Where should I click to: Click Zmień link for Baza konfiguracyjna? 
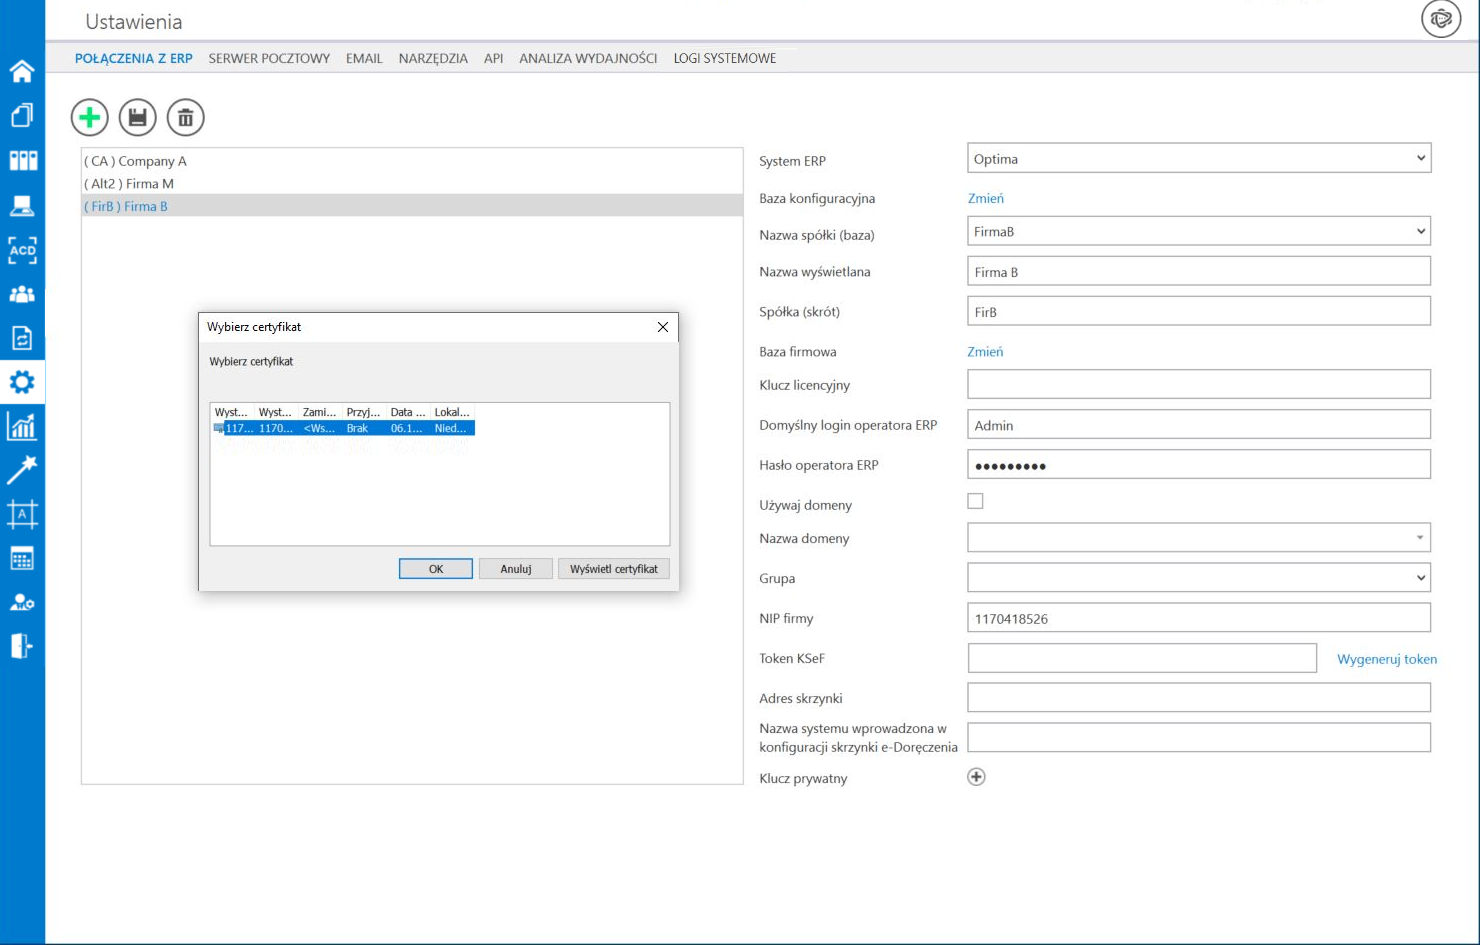click(x=985, y=198)
